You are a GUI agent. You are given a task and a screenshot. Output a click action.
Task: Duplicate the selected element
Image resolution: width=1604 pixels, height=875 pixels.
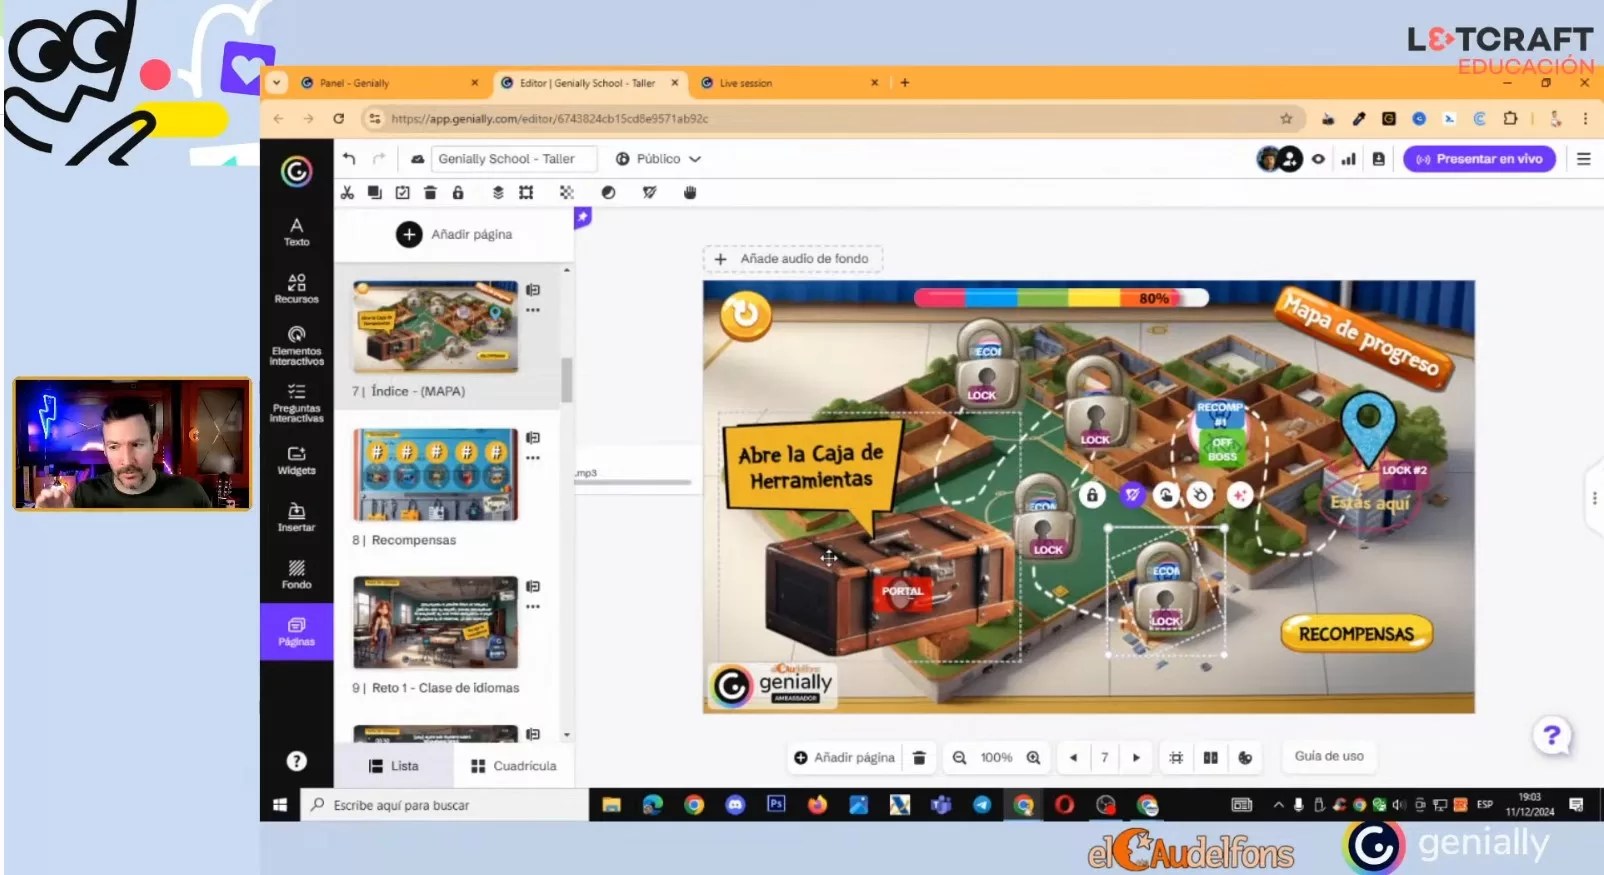click(x=374, y=192)
